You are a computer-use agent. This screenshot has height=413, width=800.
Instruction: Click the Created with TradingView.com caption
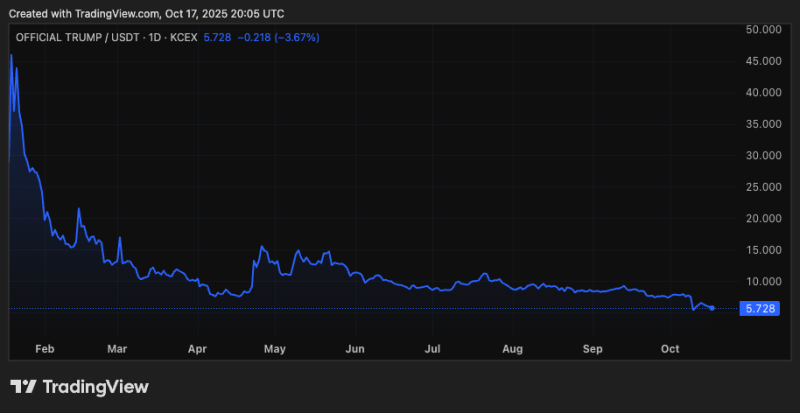[x=145, y=12]
